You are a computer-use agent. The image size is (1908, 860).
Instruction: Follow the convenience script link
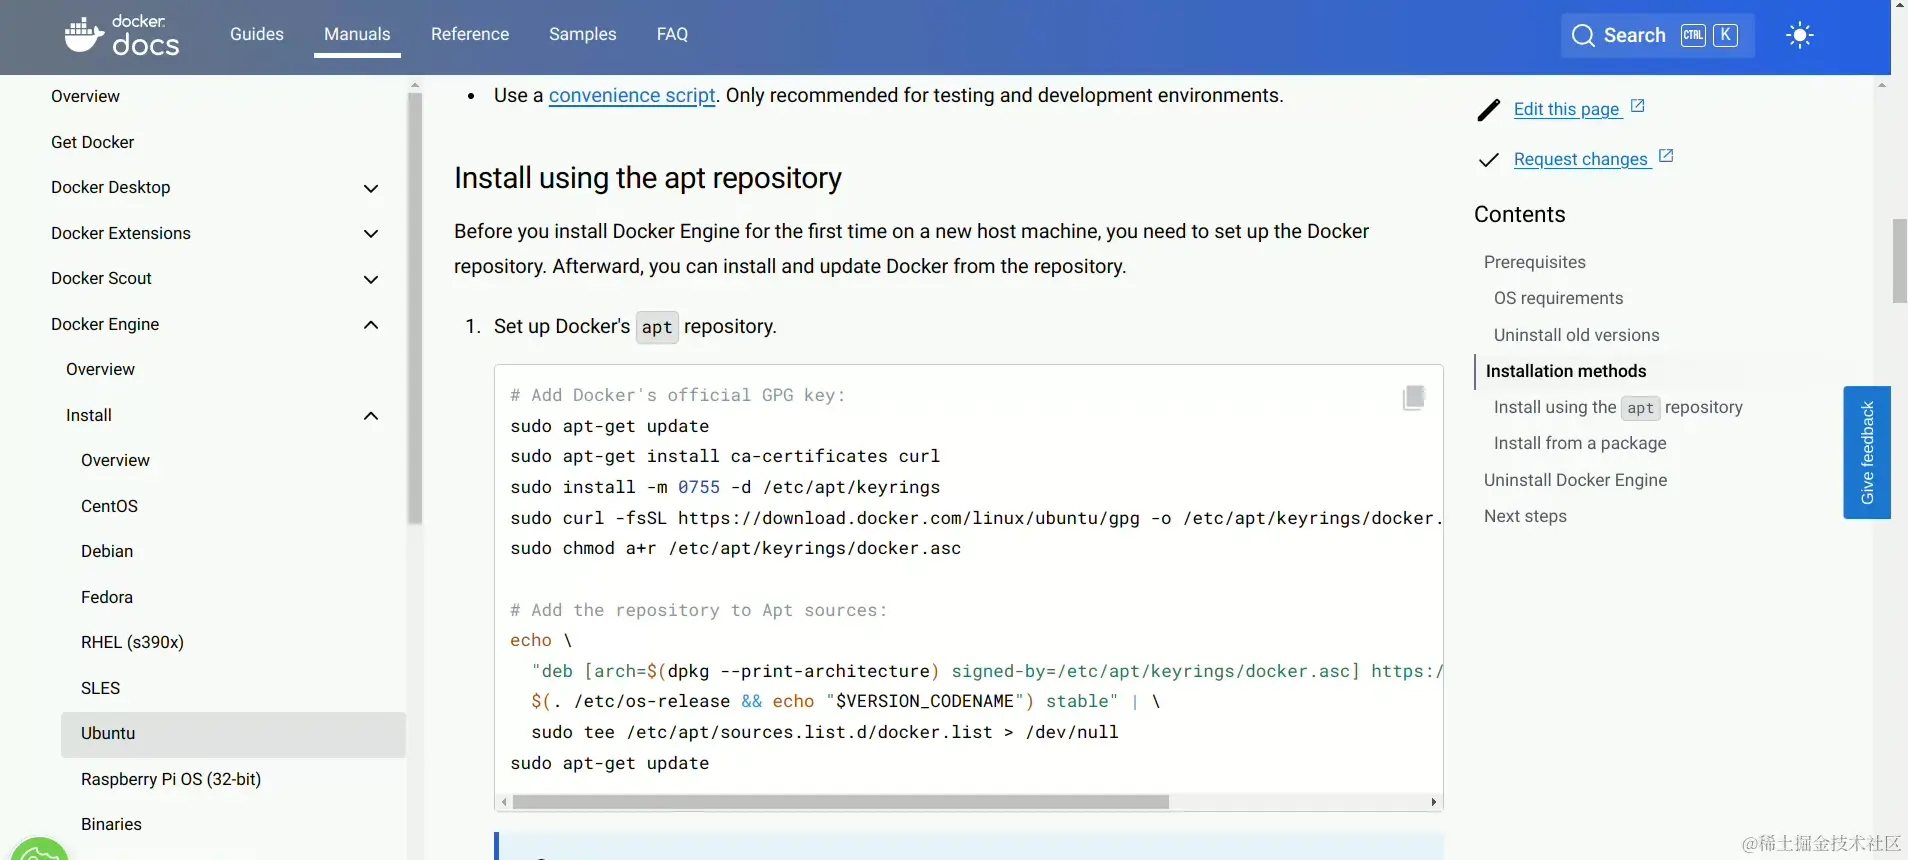[632, 95]
